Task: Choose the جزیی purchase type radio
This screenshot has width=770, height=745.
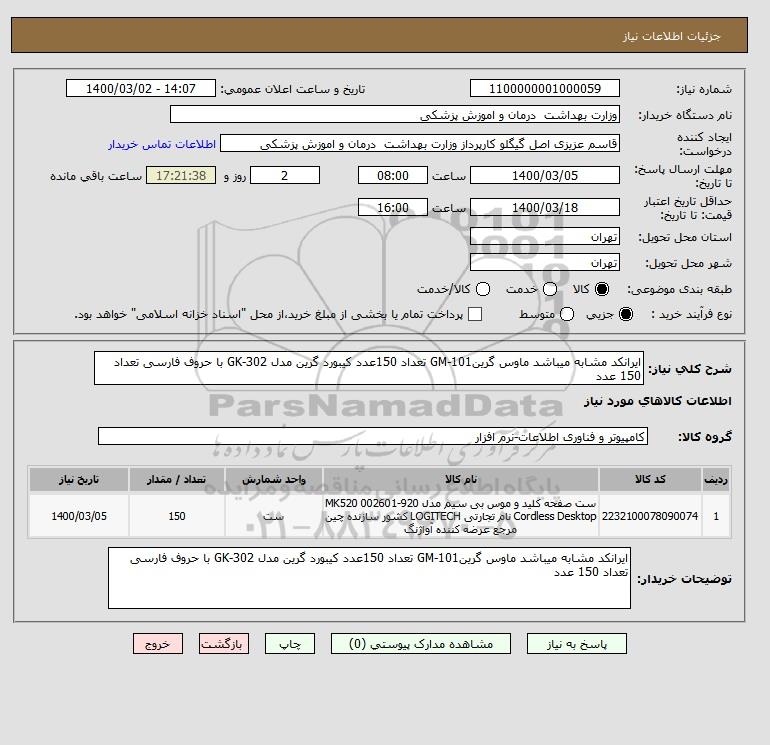Action: coord(626,314)
